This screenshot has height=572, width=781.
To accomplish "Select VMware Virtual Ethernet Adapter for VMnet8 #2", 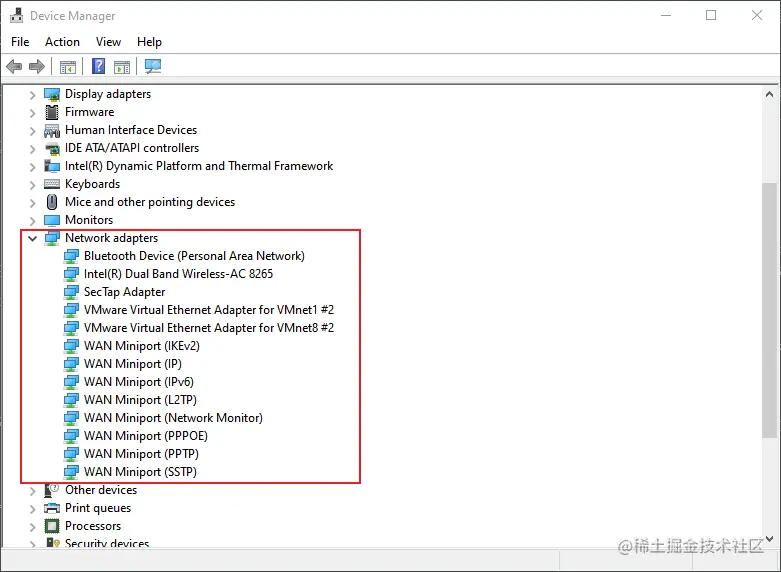I will pos(209,328).
